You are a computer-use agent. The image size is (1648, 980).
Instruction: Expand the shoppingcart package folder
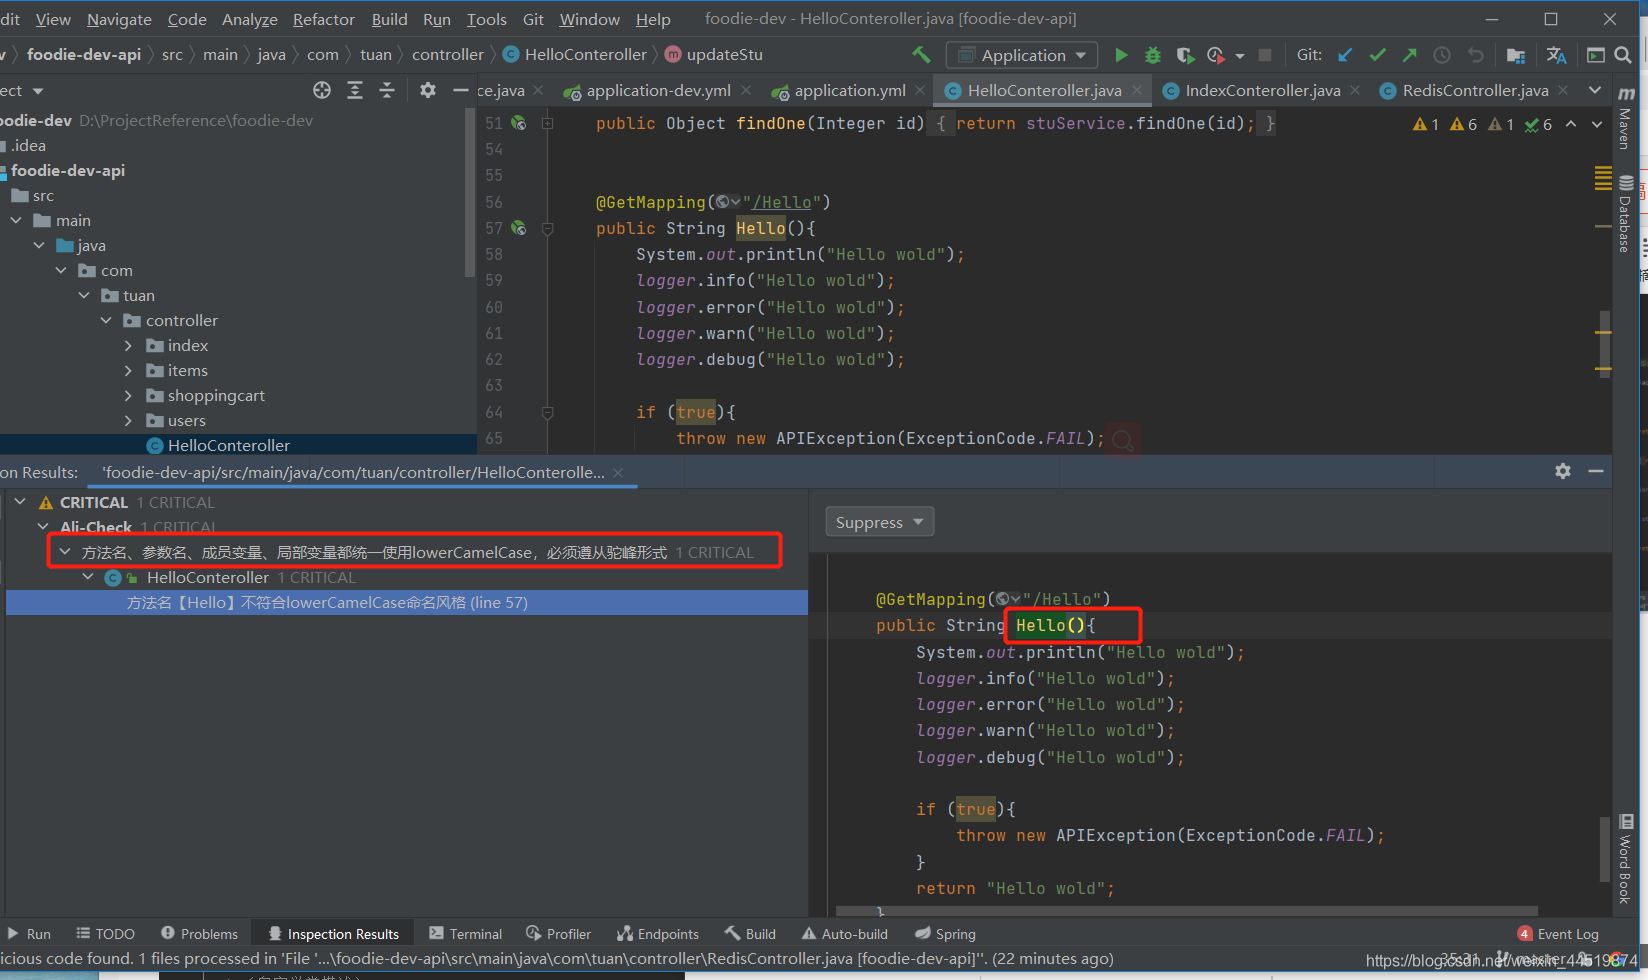click(128, 396)
